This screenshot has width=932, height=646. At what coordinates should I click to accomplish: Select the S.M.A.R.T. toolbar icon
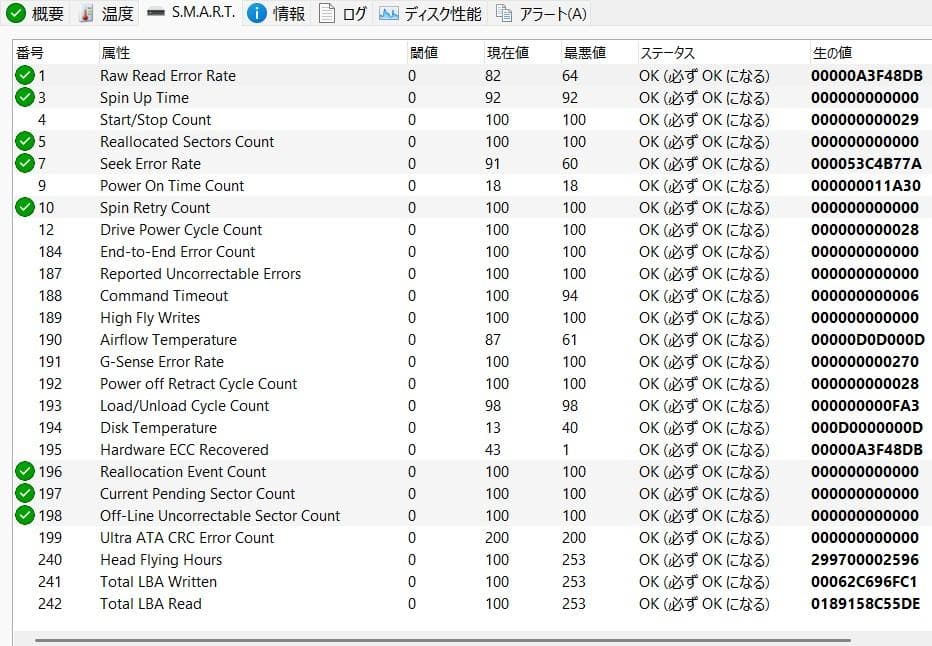click(x=156, y=14)
